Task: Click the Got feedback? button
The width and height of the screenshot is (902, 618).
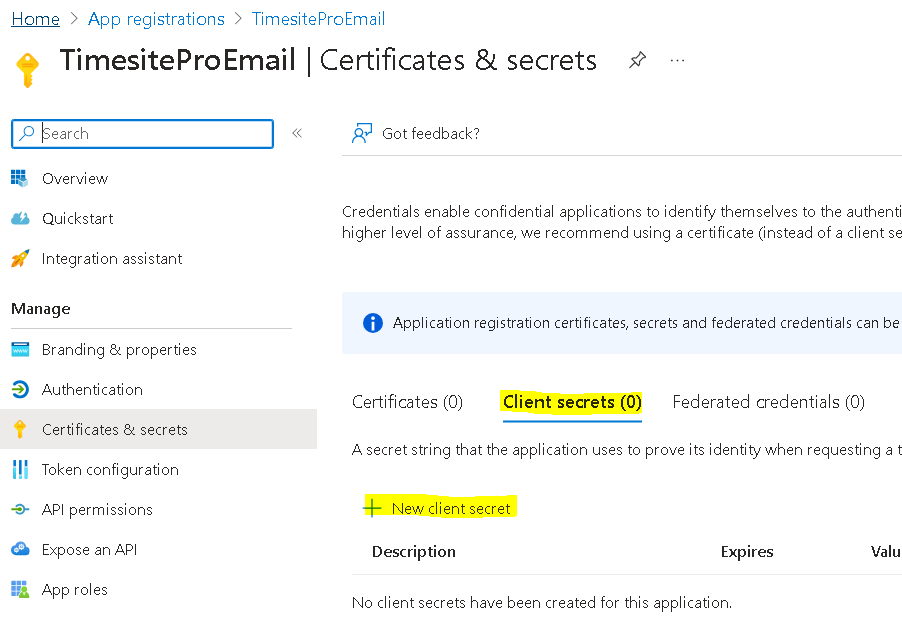Action: pyautogui.click(x=417, y=134)
